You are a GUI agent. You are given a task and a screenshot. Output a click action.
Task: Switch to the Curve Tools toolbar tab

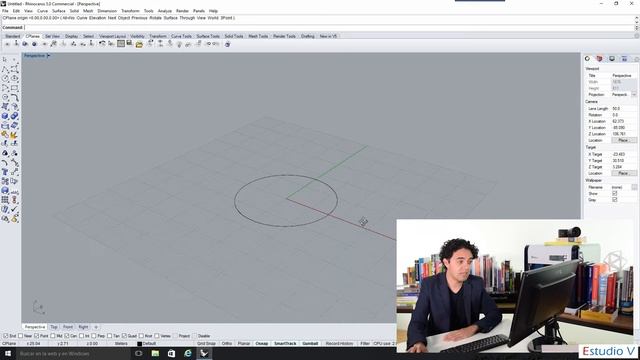click(x=181, y=36)
